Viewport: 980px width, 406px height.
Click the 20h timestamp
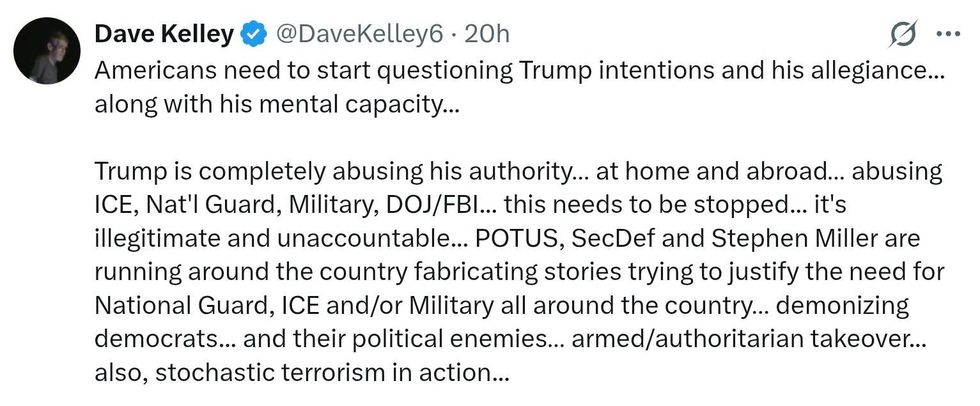[x=488, y=34]
